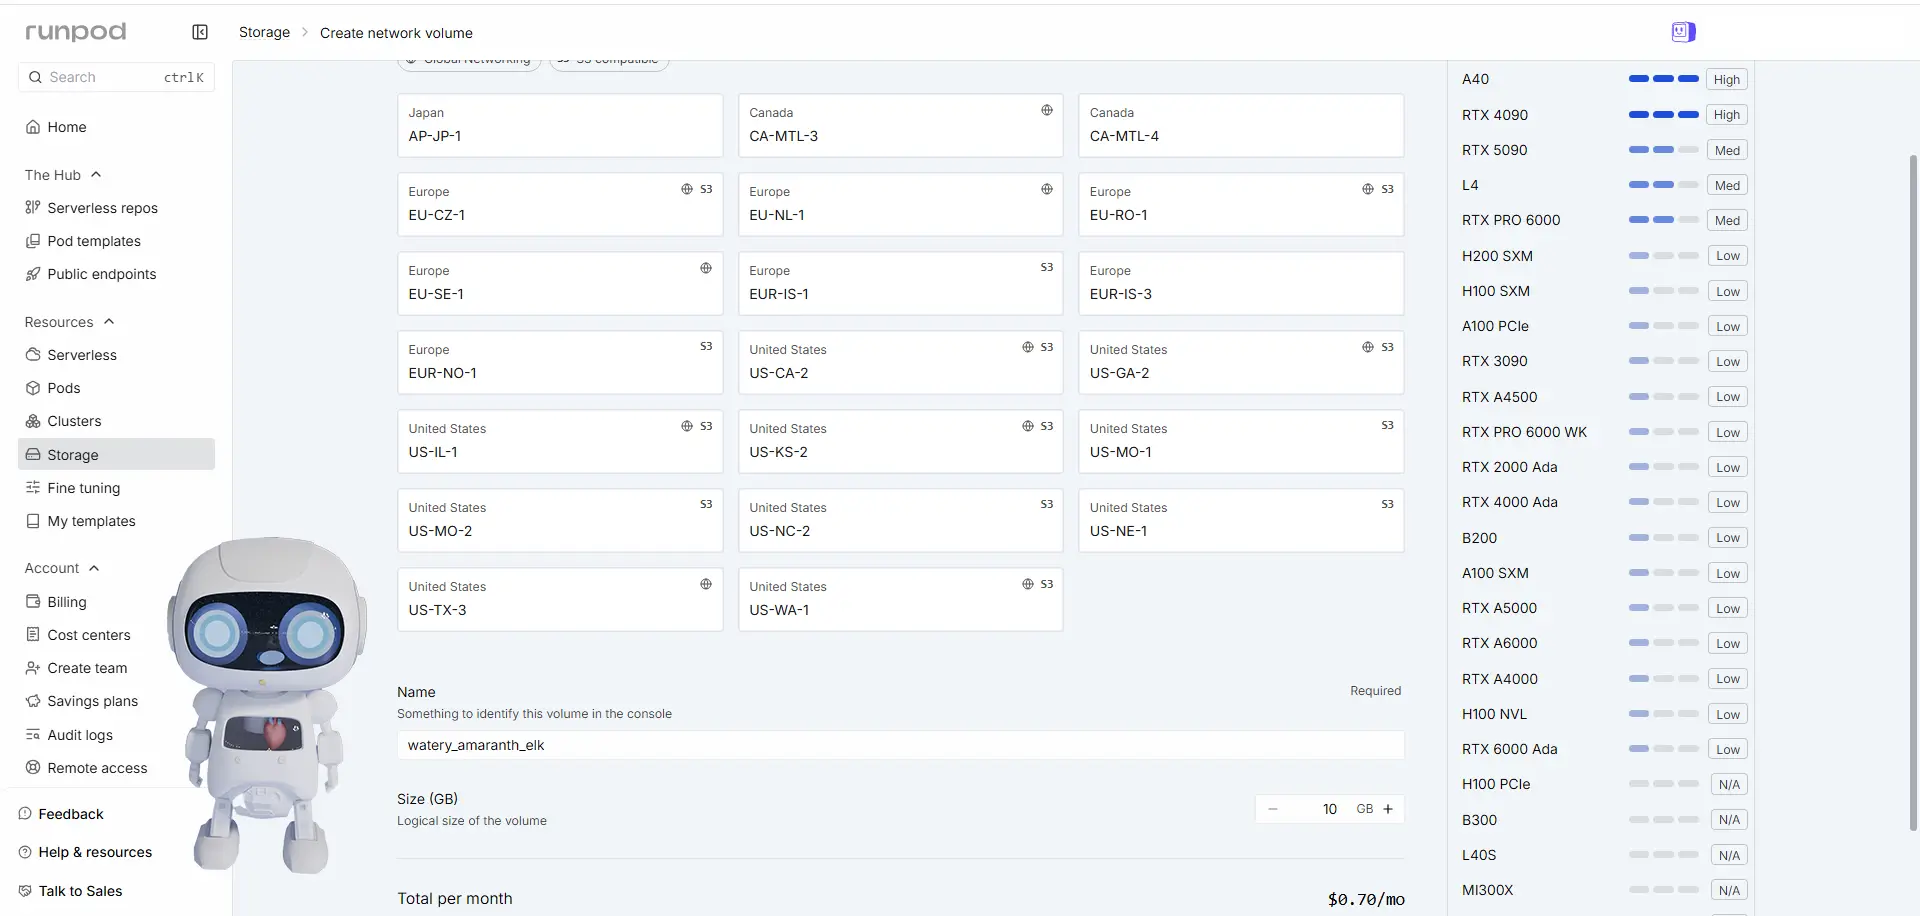This screenshot has width=1920, height=916.
Task: Click the Pods cube icon
Action: [x=33, y=388]
